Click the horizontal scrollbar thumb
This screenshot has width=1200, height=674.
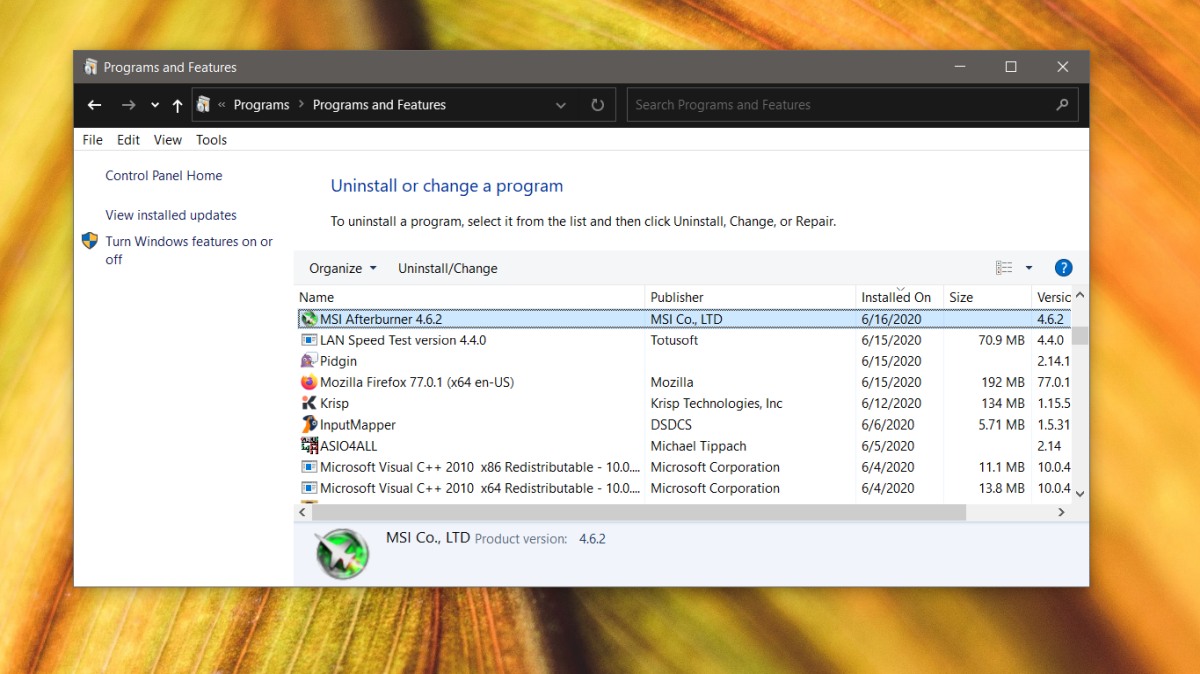pyautogui.click(x=639, y=512)
